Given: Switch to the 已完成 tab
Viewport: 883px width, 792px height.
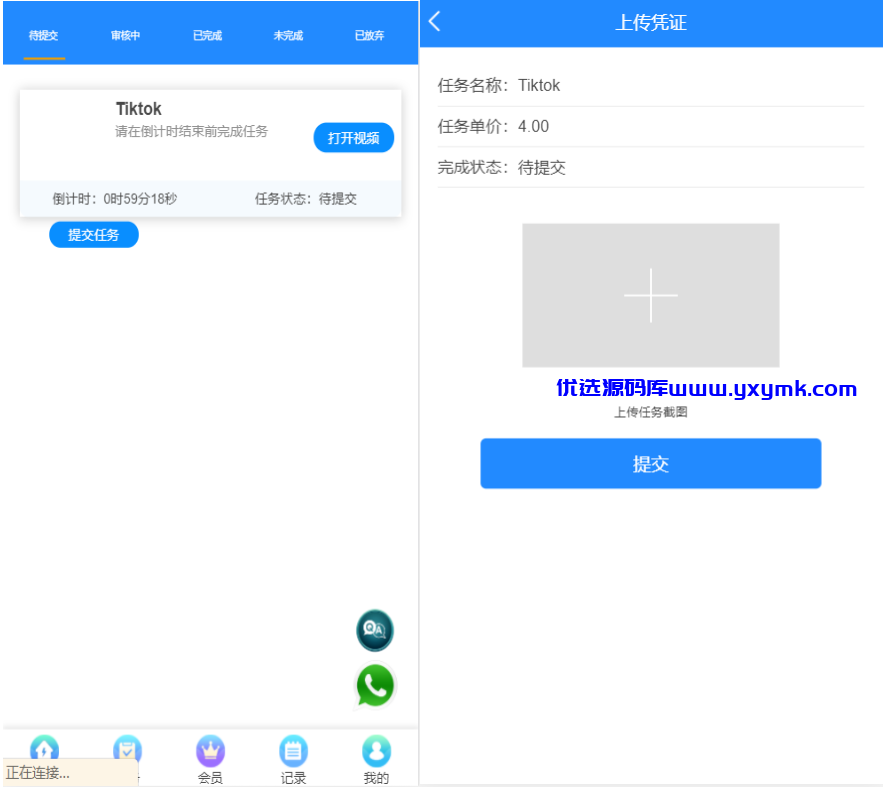Looking at the screenshot, I should [x=207, y=35].
